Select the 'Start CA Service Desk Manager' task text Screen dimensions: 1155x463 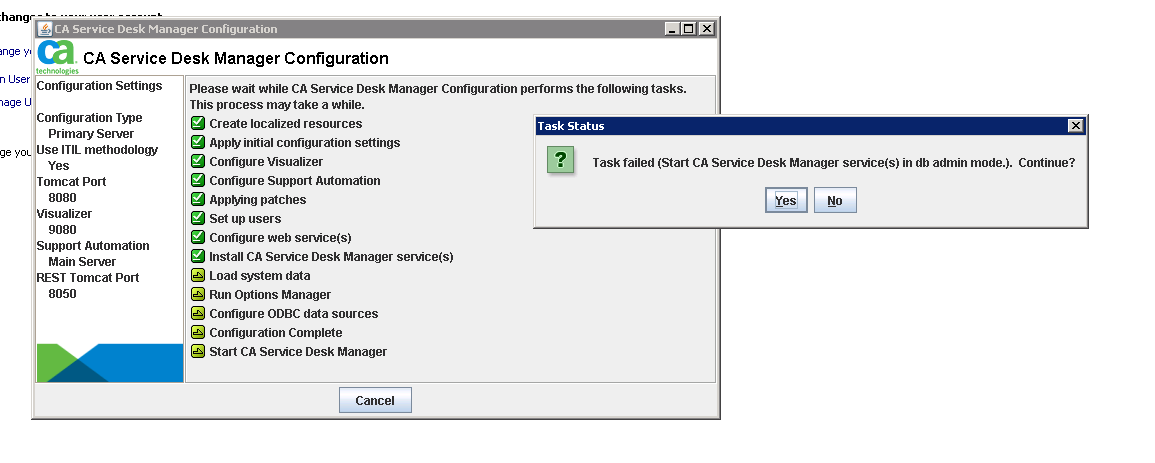click(x=298, y=352)
